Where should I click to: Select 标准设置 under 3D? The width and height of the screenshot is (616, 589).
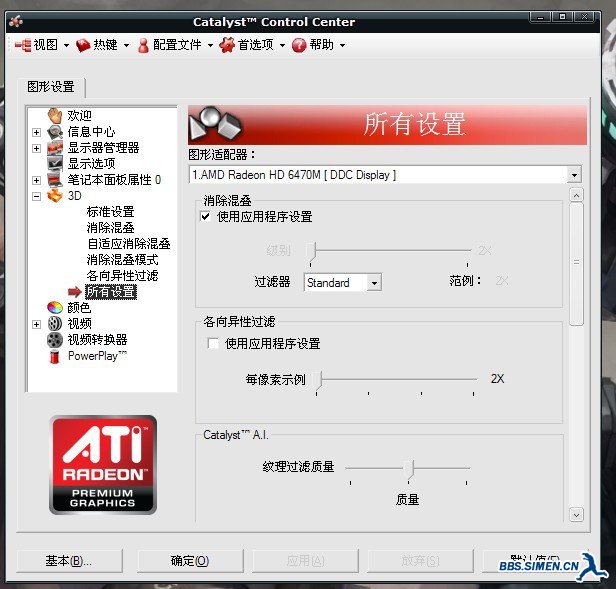111,212
